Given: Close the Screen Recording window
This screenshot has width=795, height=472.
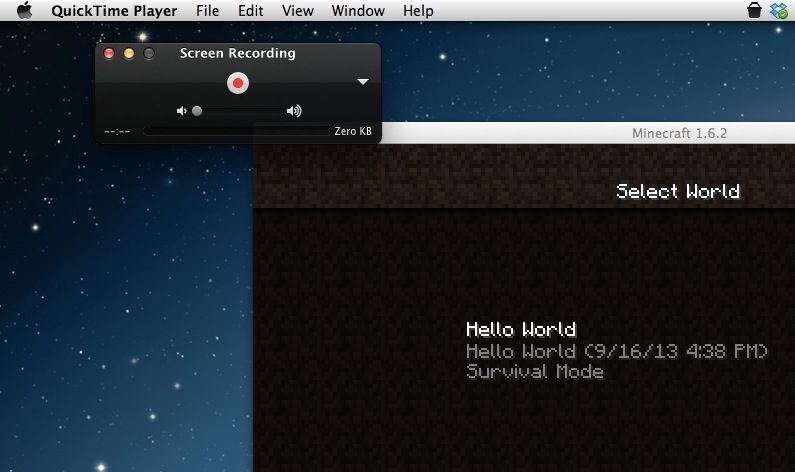Looking at the screenshot, I should (110, 53).
